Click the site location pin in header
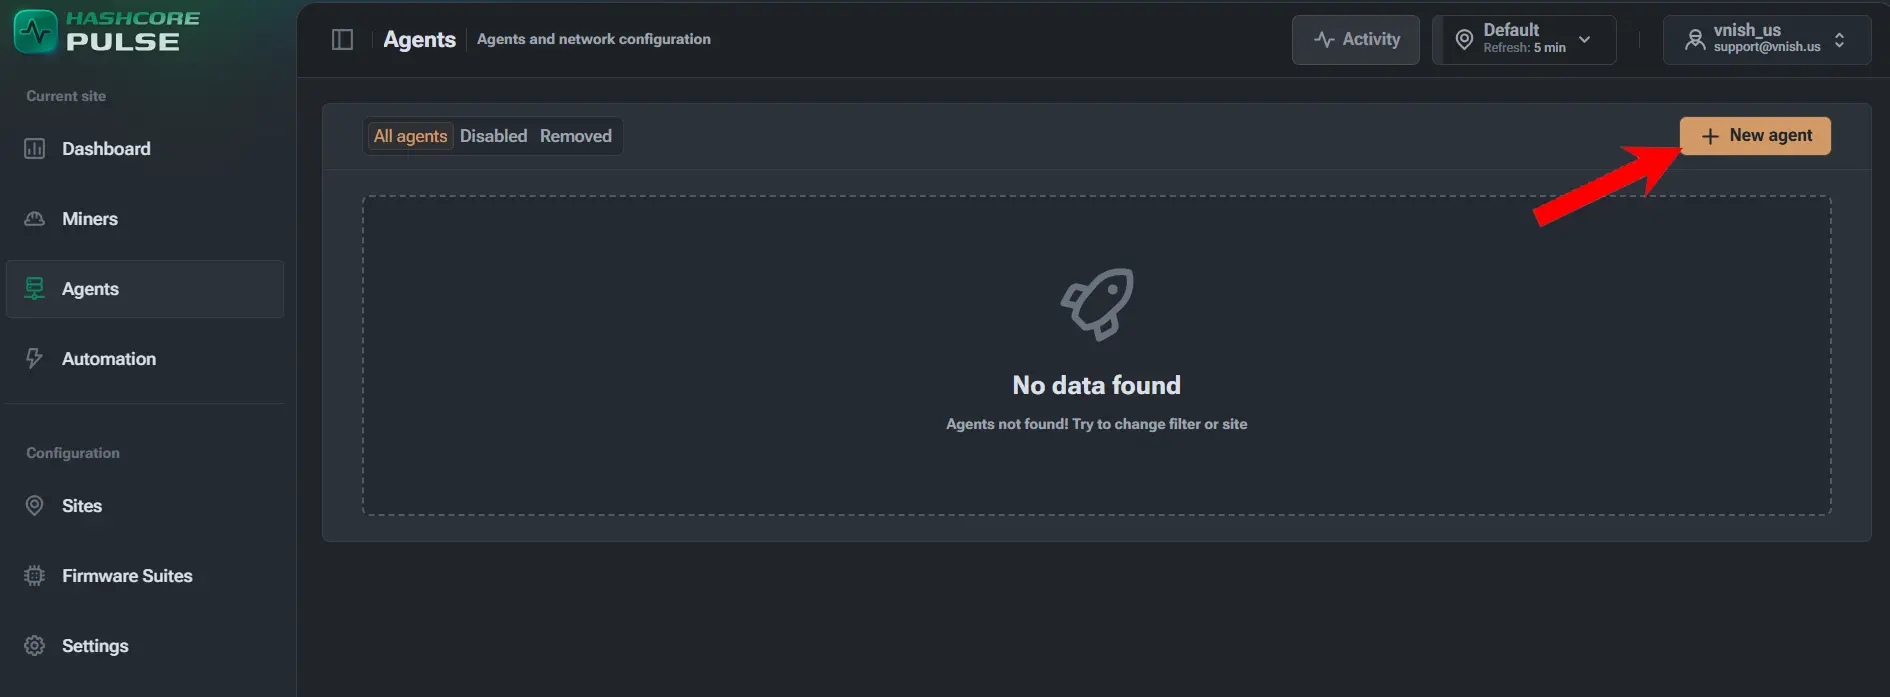 coord(1464,40)
